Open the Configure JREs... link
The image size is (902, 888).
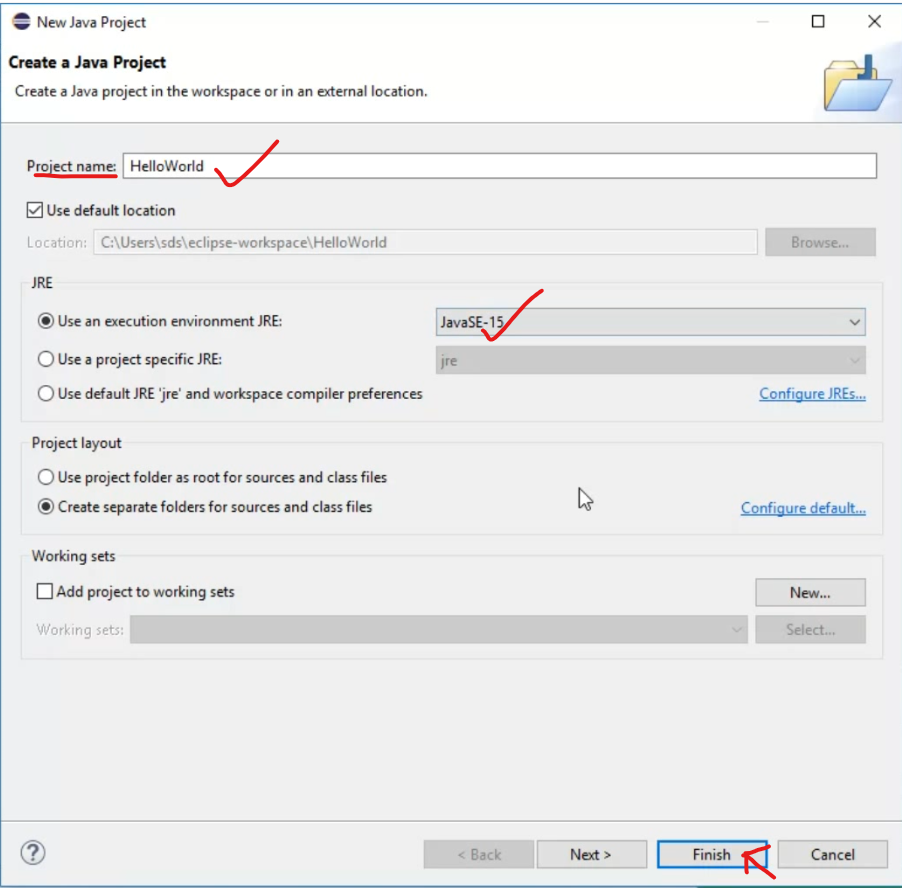812,394
